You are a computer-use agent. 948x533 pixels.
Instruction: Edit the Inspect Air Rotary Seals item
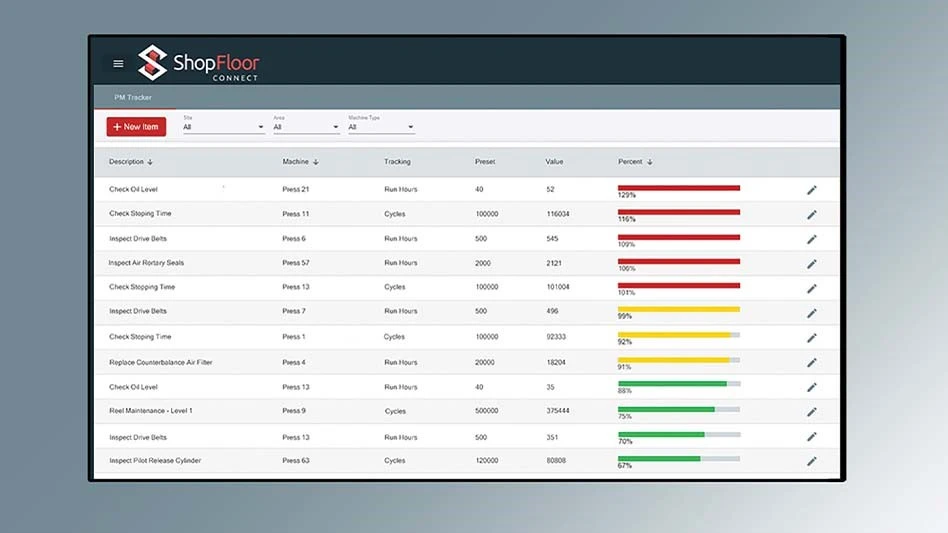coord(812,264)
